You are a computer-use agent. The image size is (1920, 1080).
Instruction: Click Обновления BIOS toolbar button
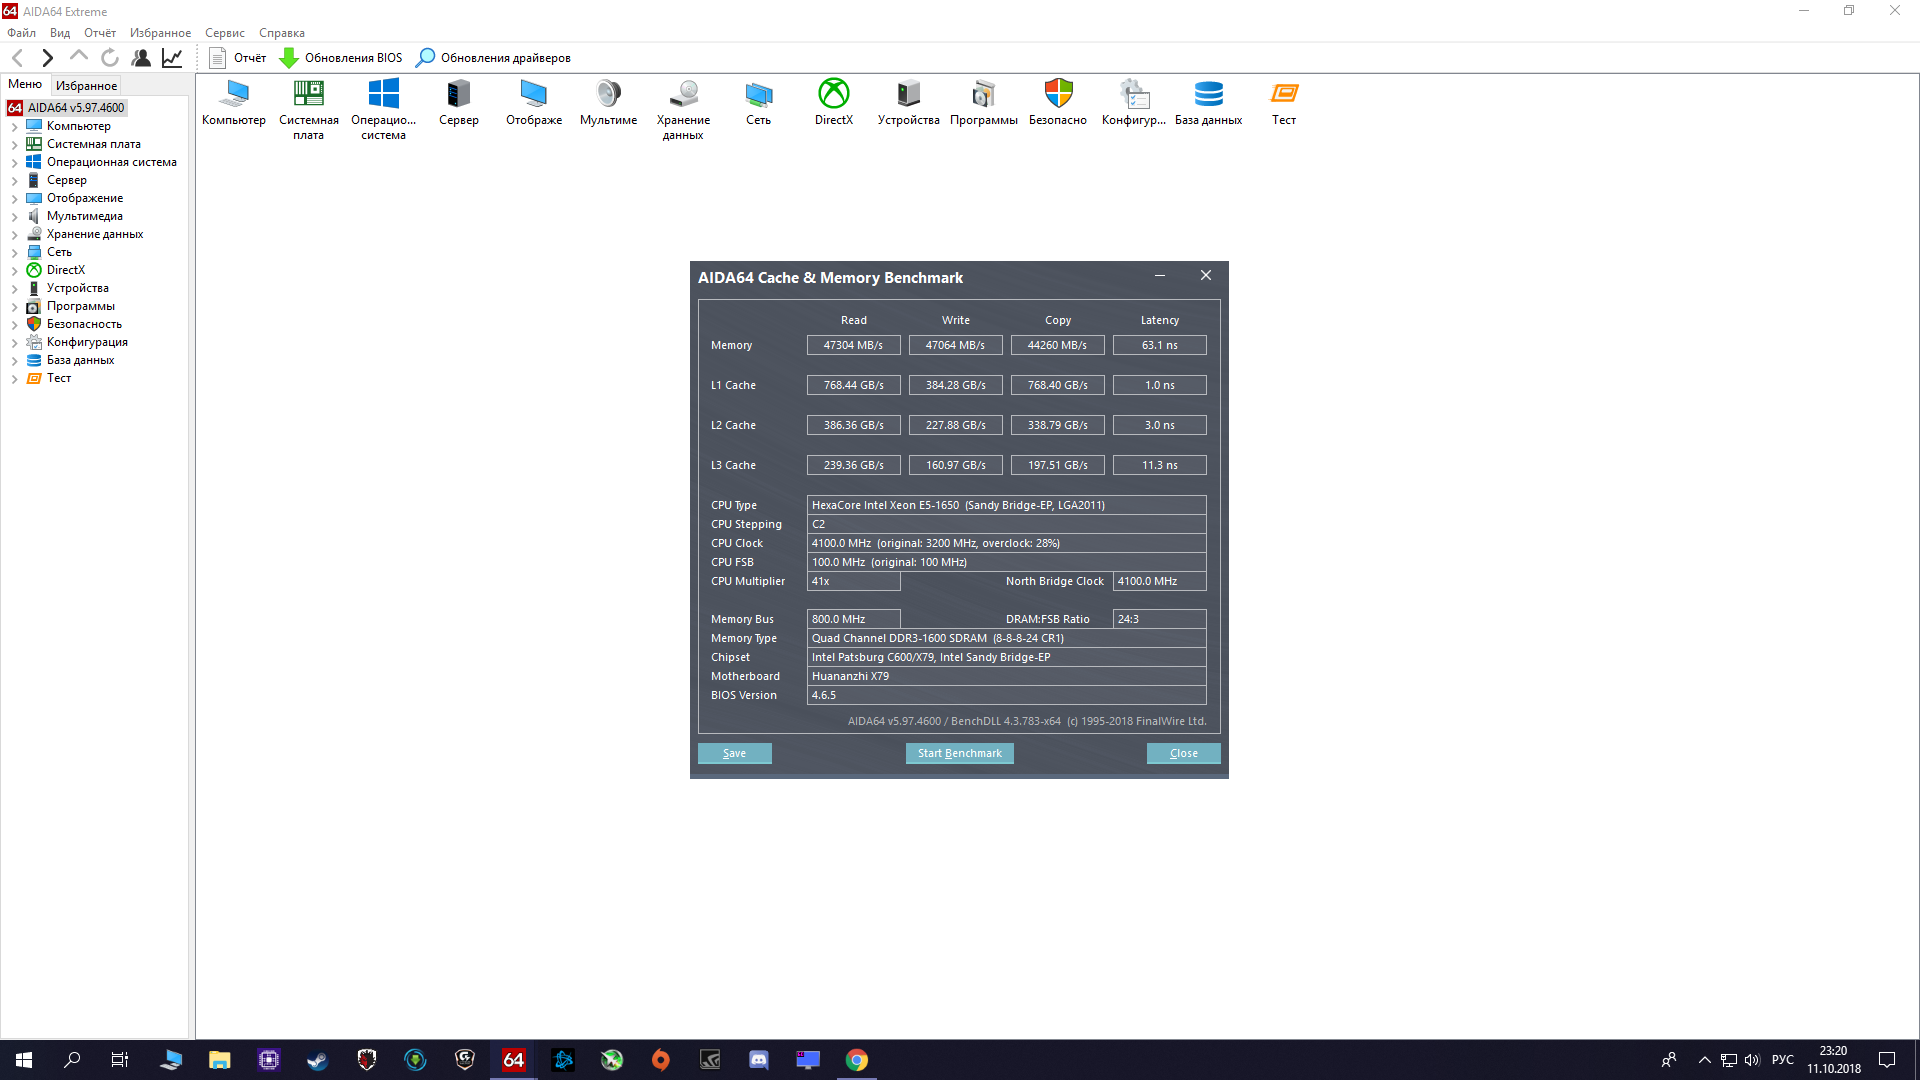[x=341, y=58]
